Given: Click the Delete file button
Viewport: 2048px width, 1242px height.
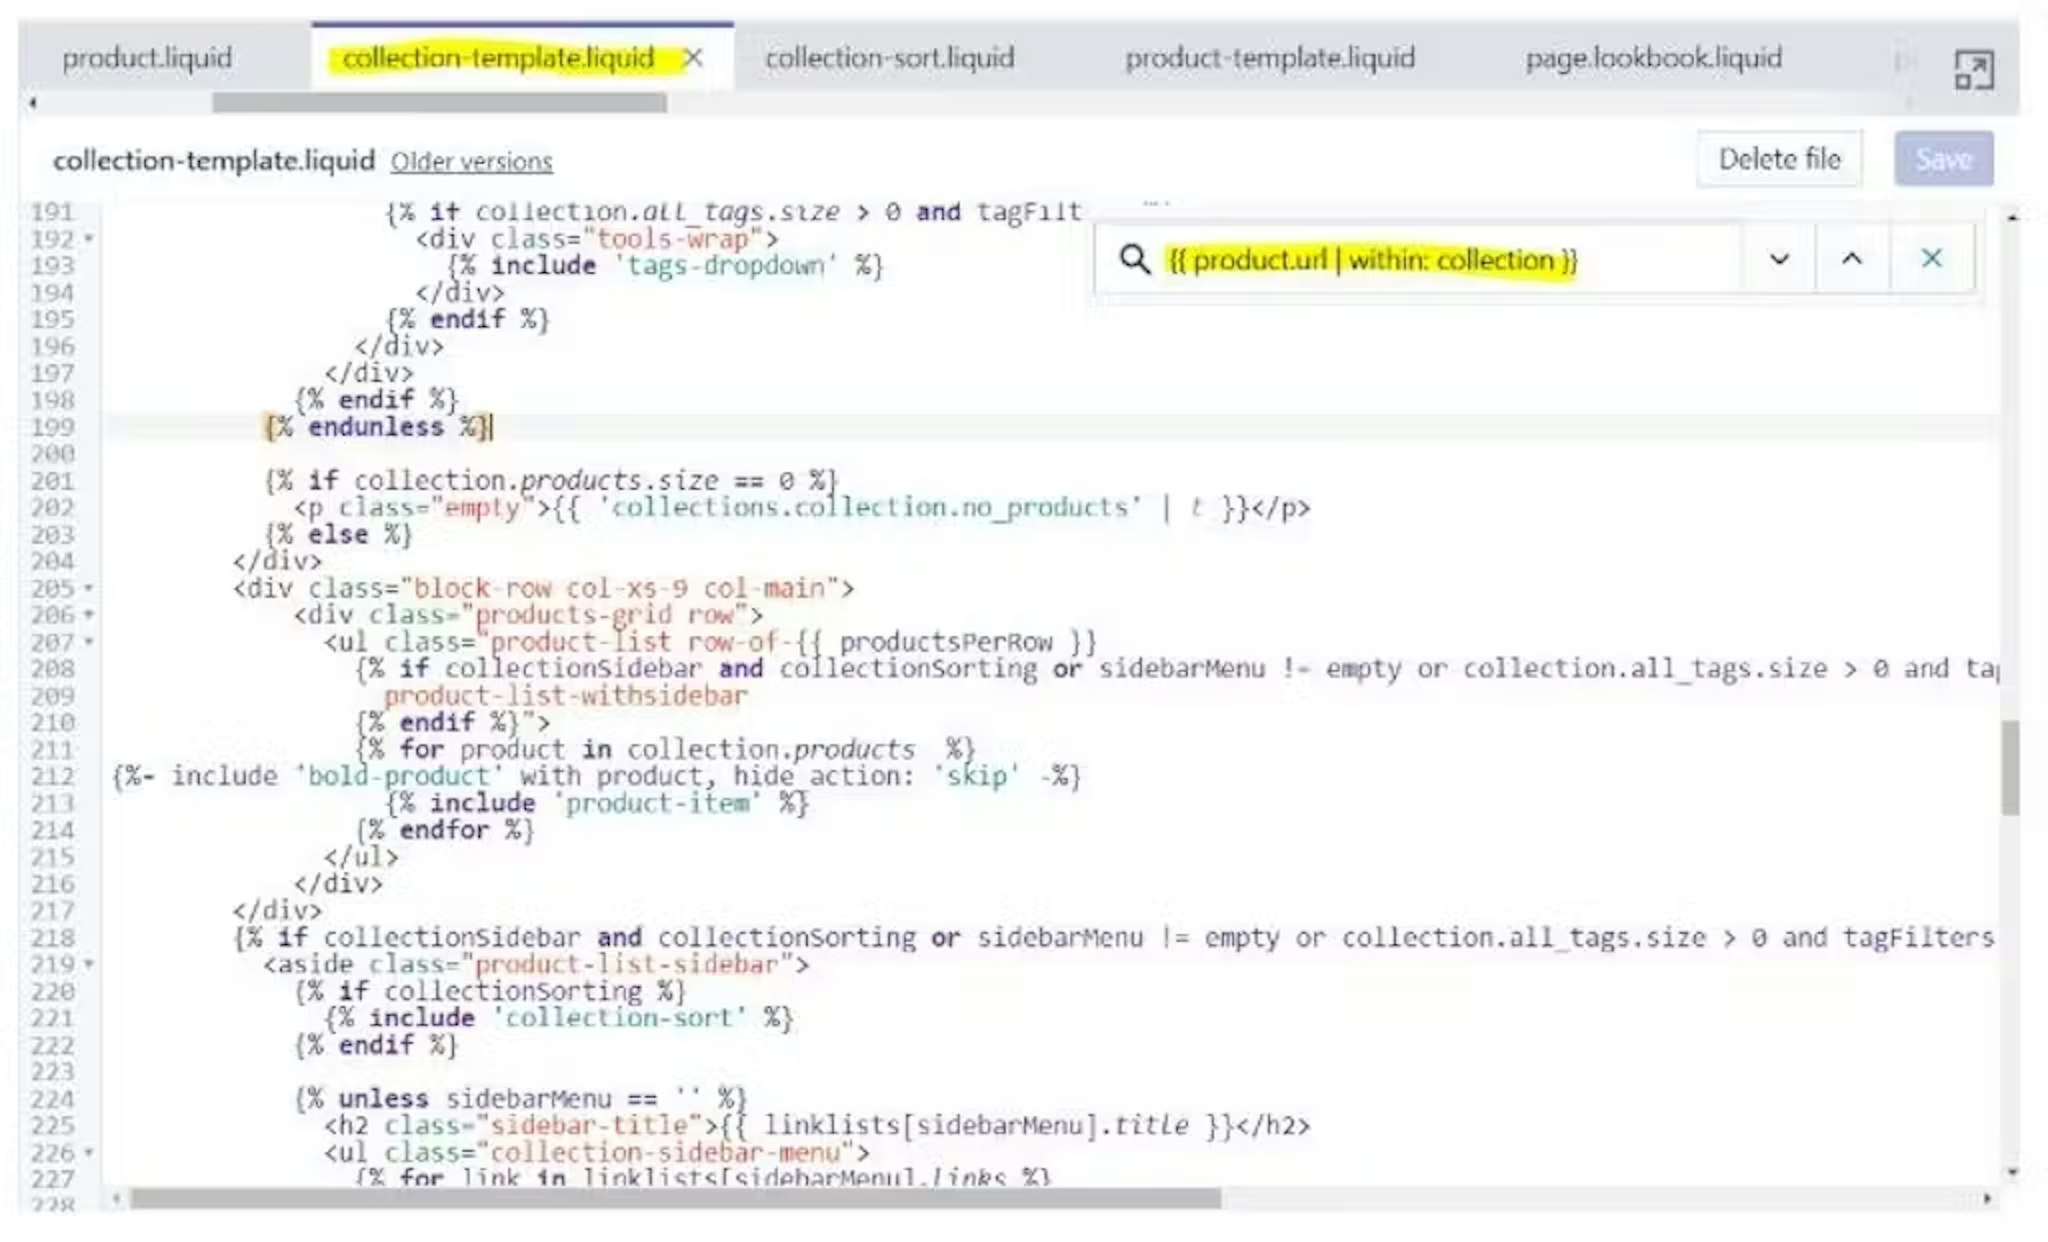Looking at the screenshot, I should [x=1778, y=159].
